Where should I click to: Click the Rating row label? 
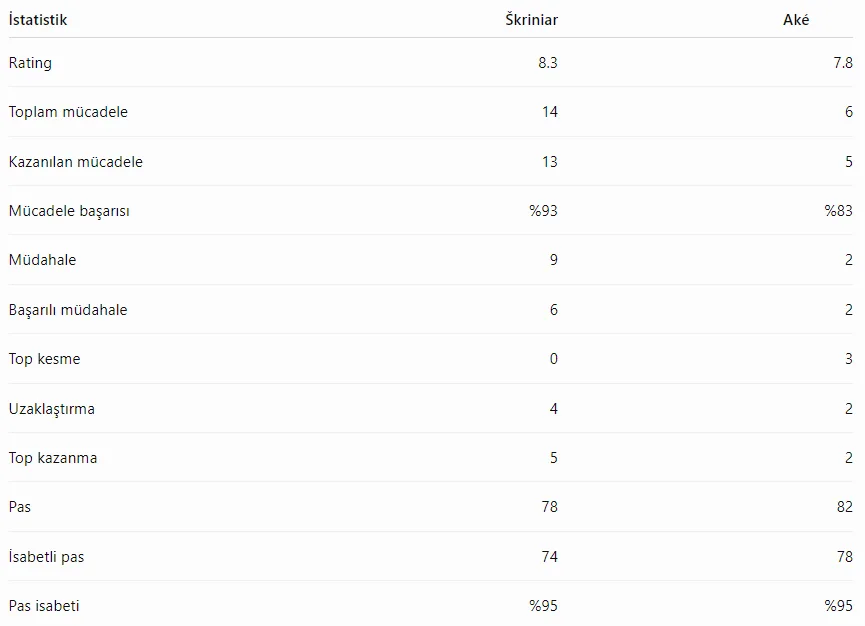tap(30, 63)
